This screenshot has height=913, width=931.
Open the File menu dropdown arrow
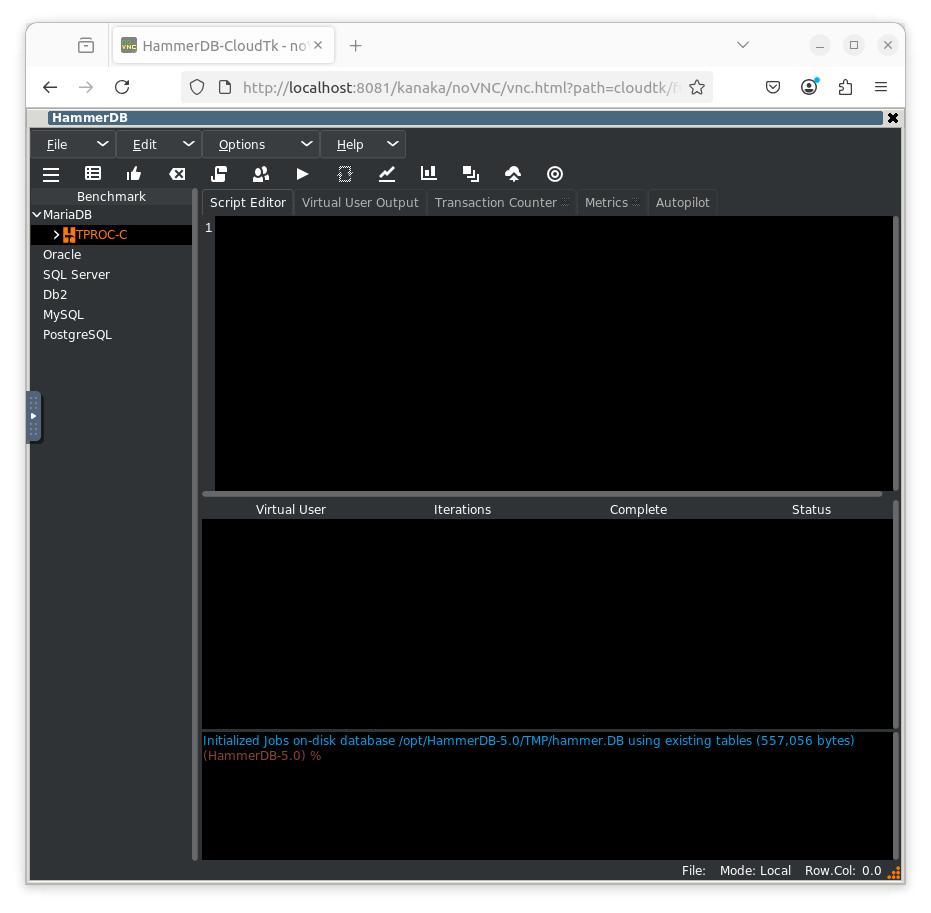[102, 144]
